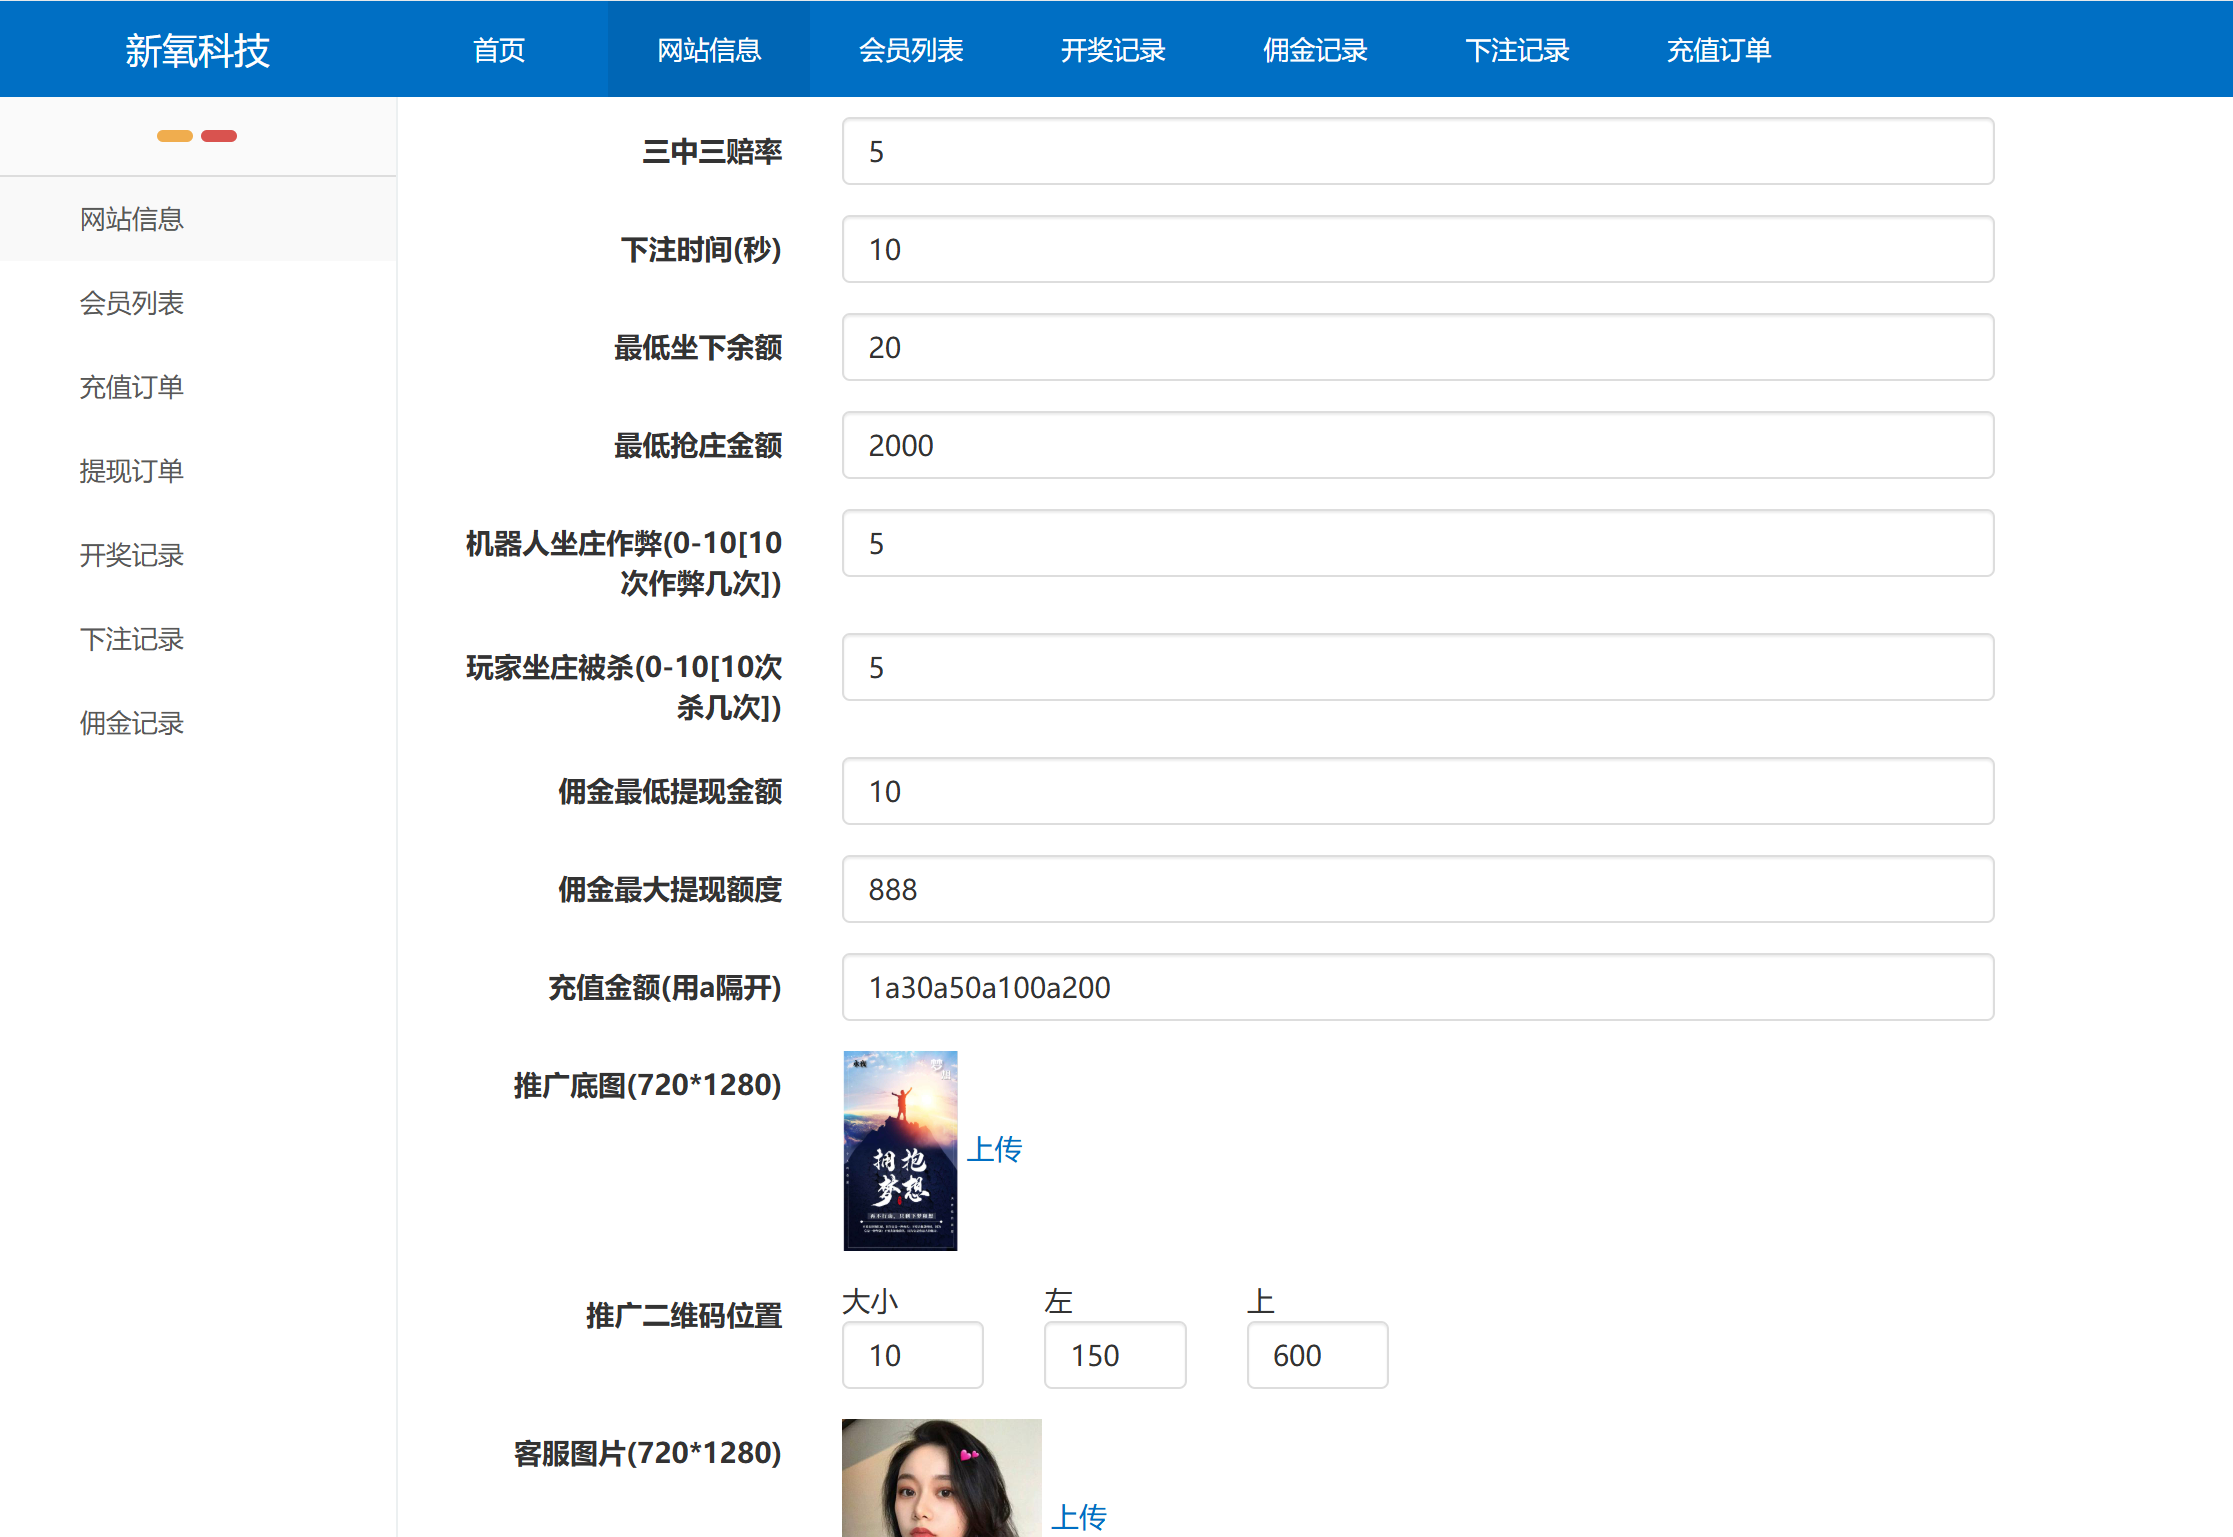
Task: Click 上传 link beside customer service photo
Action: [x=1078, y=1516]
